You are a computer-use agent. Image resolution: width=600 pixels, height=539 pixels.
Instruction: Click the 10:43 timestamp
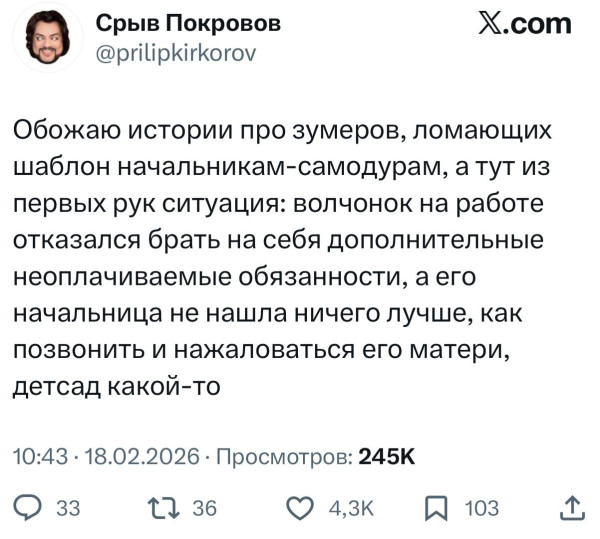coord(36,456)
